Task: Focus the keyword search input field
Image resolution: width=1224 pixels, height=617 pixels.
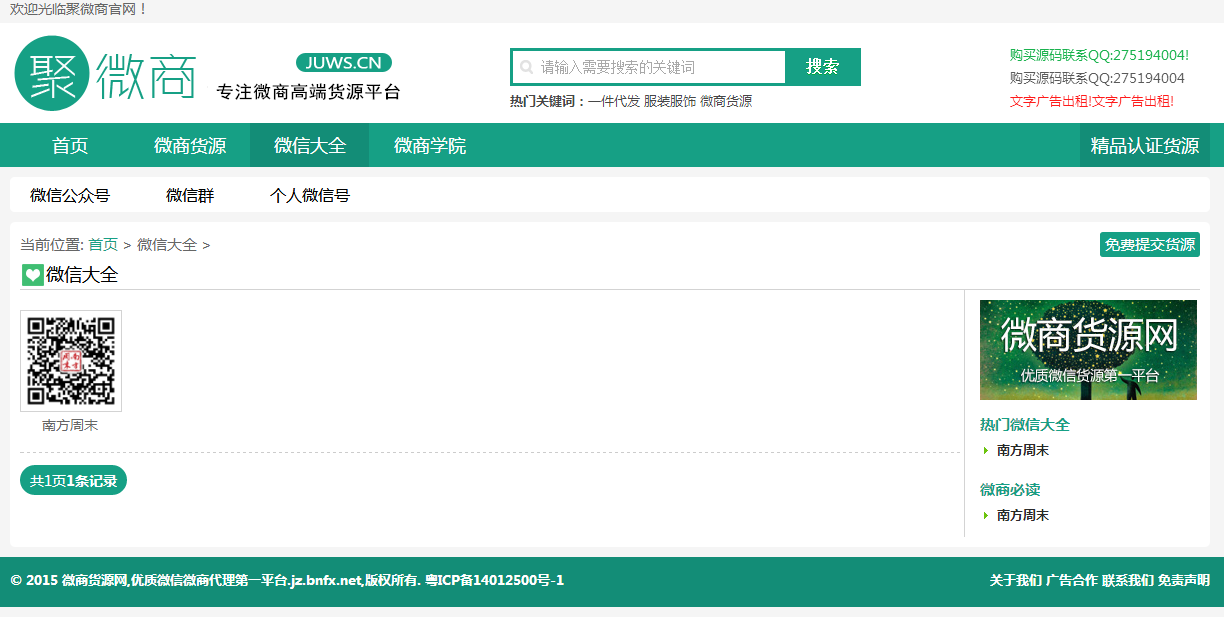Action: click(649, 67)
